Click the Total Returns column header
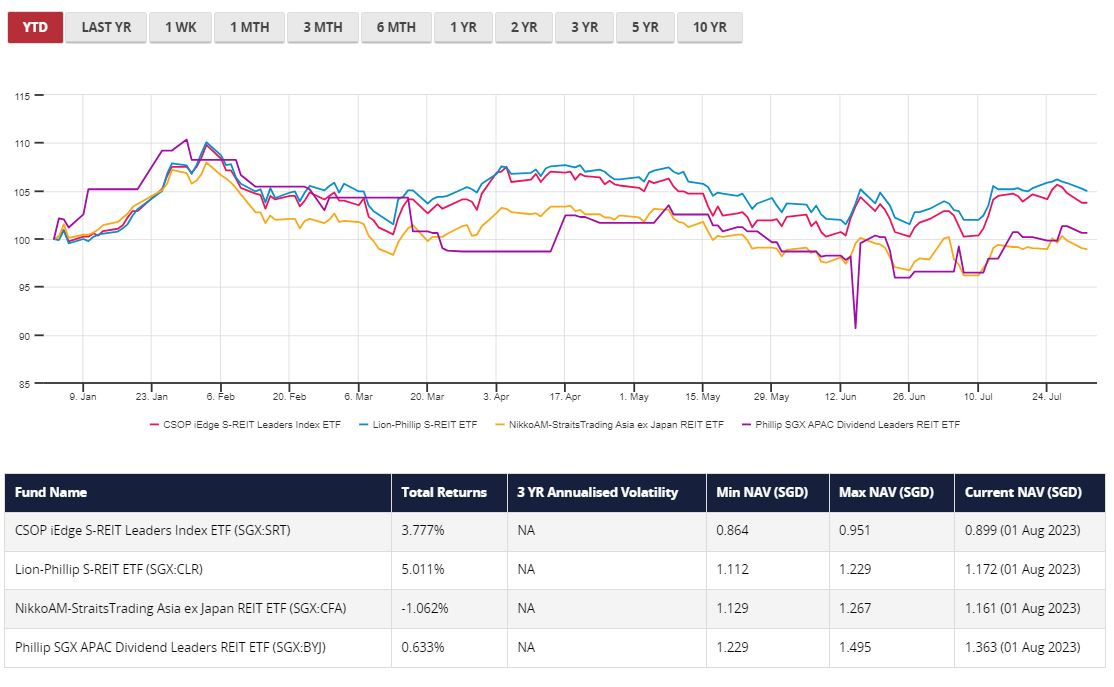The height and width of the screenshot is (687, 1114). pos(449,492)
